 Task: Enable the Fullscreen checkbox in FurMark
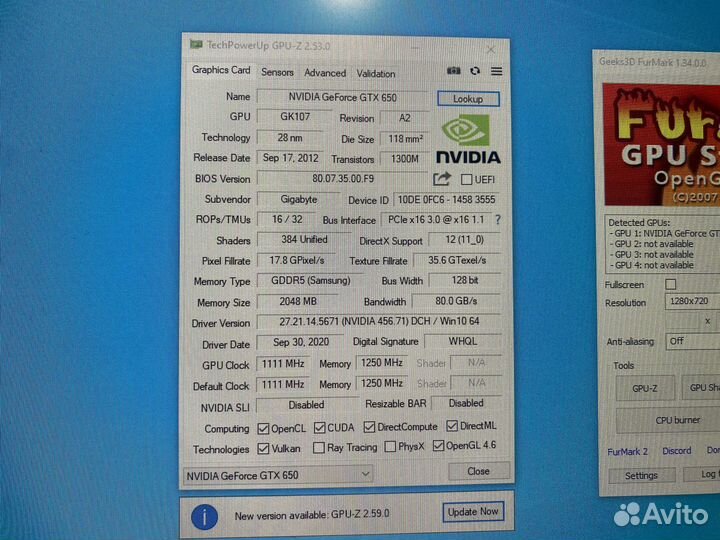click(x=670, y=285)
